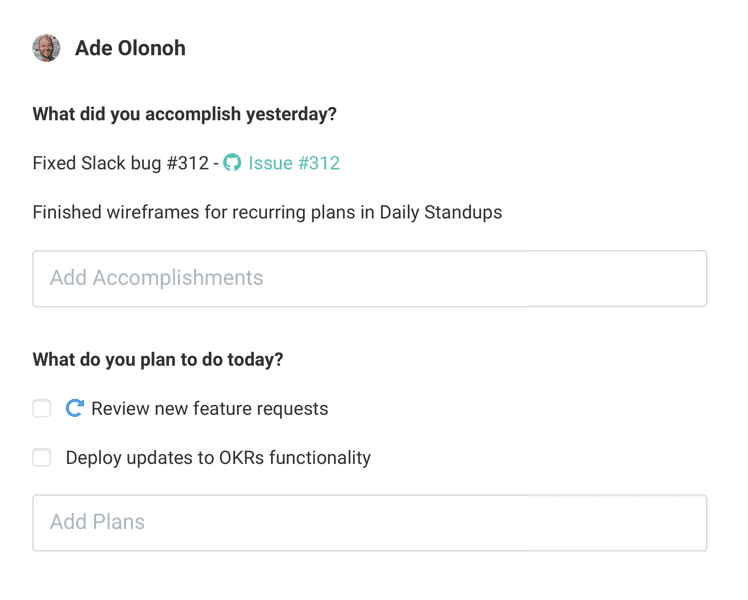The height and width of the screenshot is (600, 748).
Task: Select the 'Deploy updates to OKRs functionality' text
Action: [218, 458]
